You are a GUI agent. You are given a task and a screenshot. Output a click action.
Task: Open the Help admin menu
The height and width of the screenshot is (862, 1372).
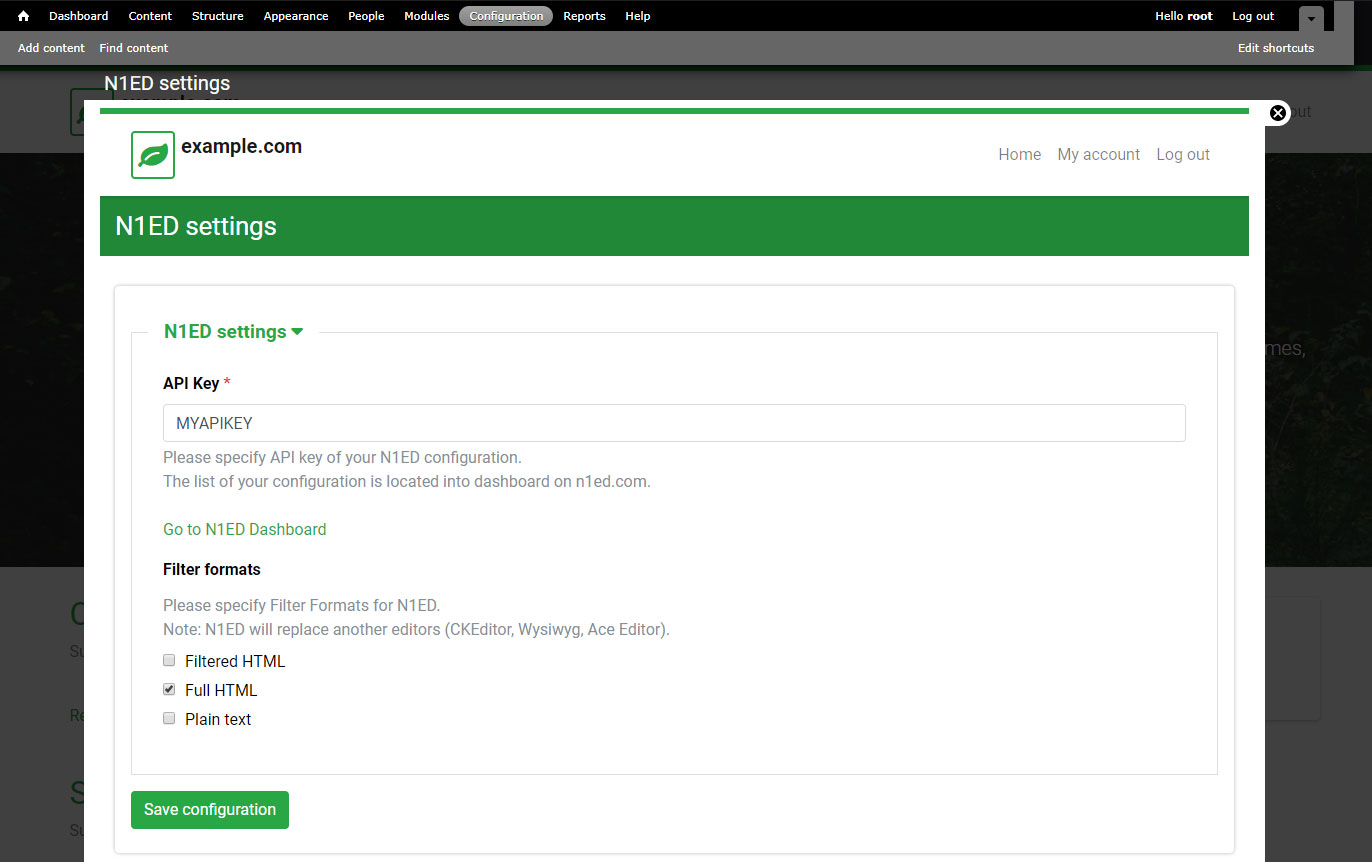click(x=638, y=16)
